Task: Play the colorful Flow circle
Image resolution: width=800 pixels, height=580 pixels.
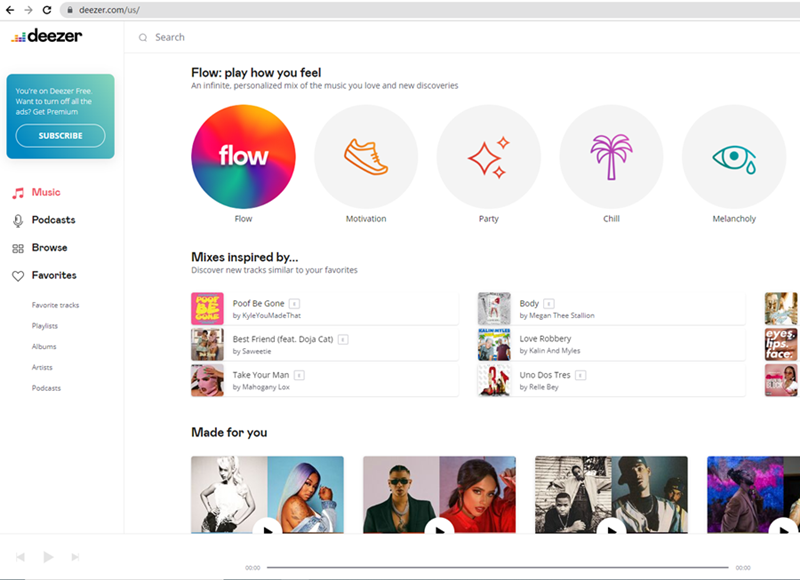Action: [243, 157]
